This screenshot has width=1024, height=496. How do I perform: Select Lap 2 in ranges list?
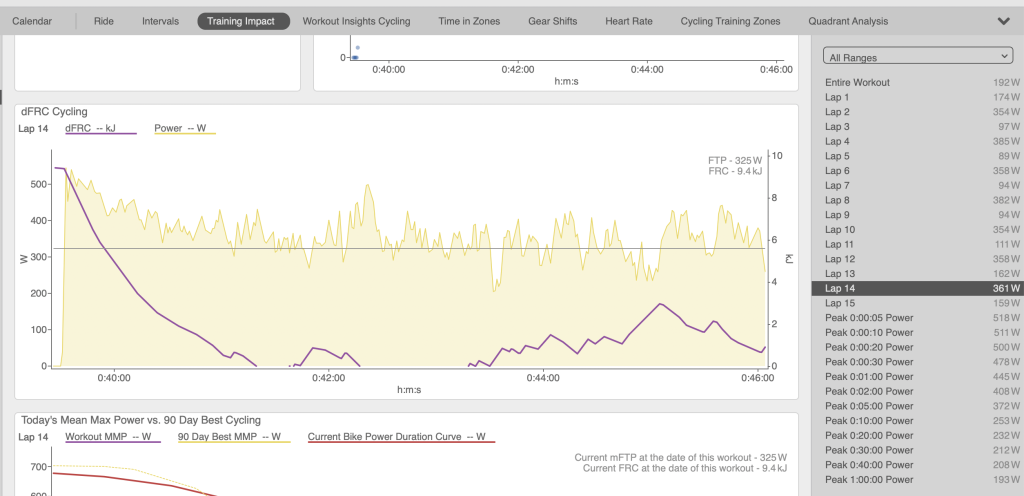pyautogui.click(x=918, y=112)
